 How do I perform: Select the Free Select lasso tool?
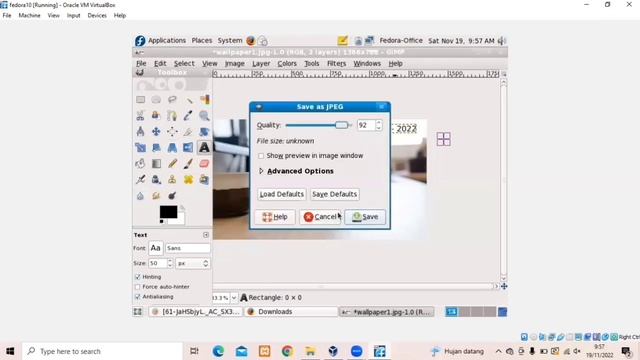172,100
